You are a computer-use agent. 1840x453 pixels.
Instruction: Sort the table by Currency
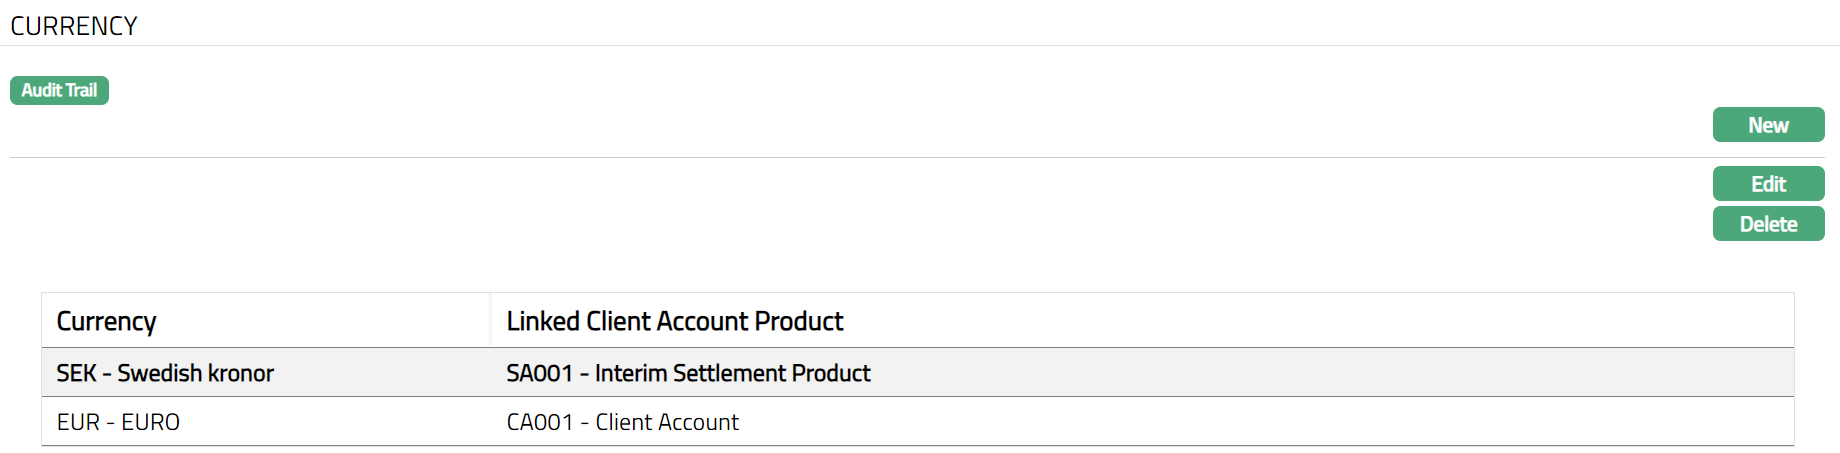coord(107,321)
